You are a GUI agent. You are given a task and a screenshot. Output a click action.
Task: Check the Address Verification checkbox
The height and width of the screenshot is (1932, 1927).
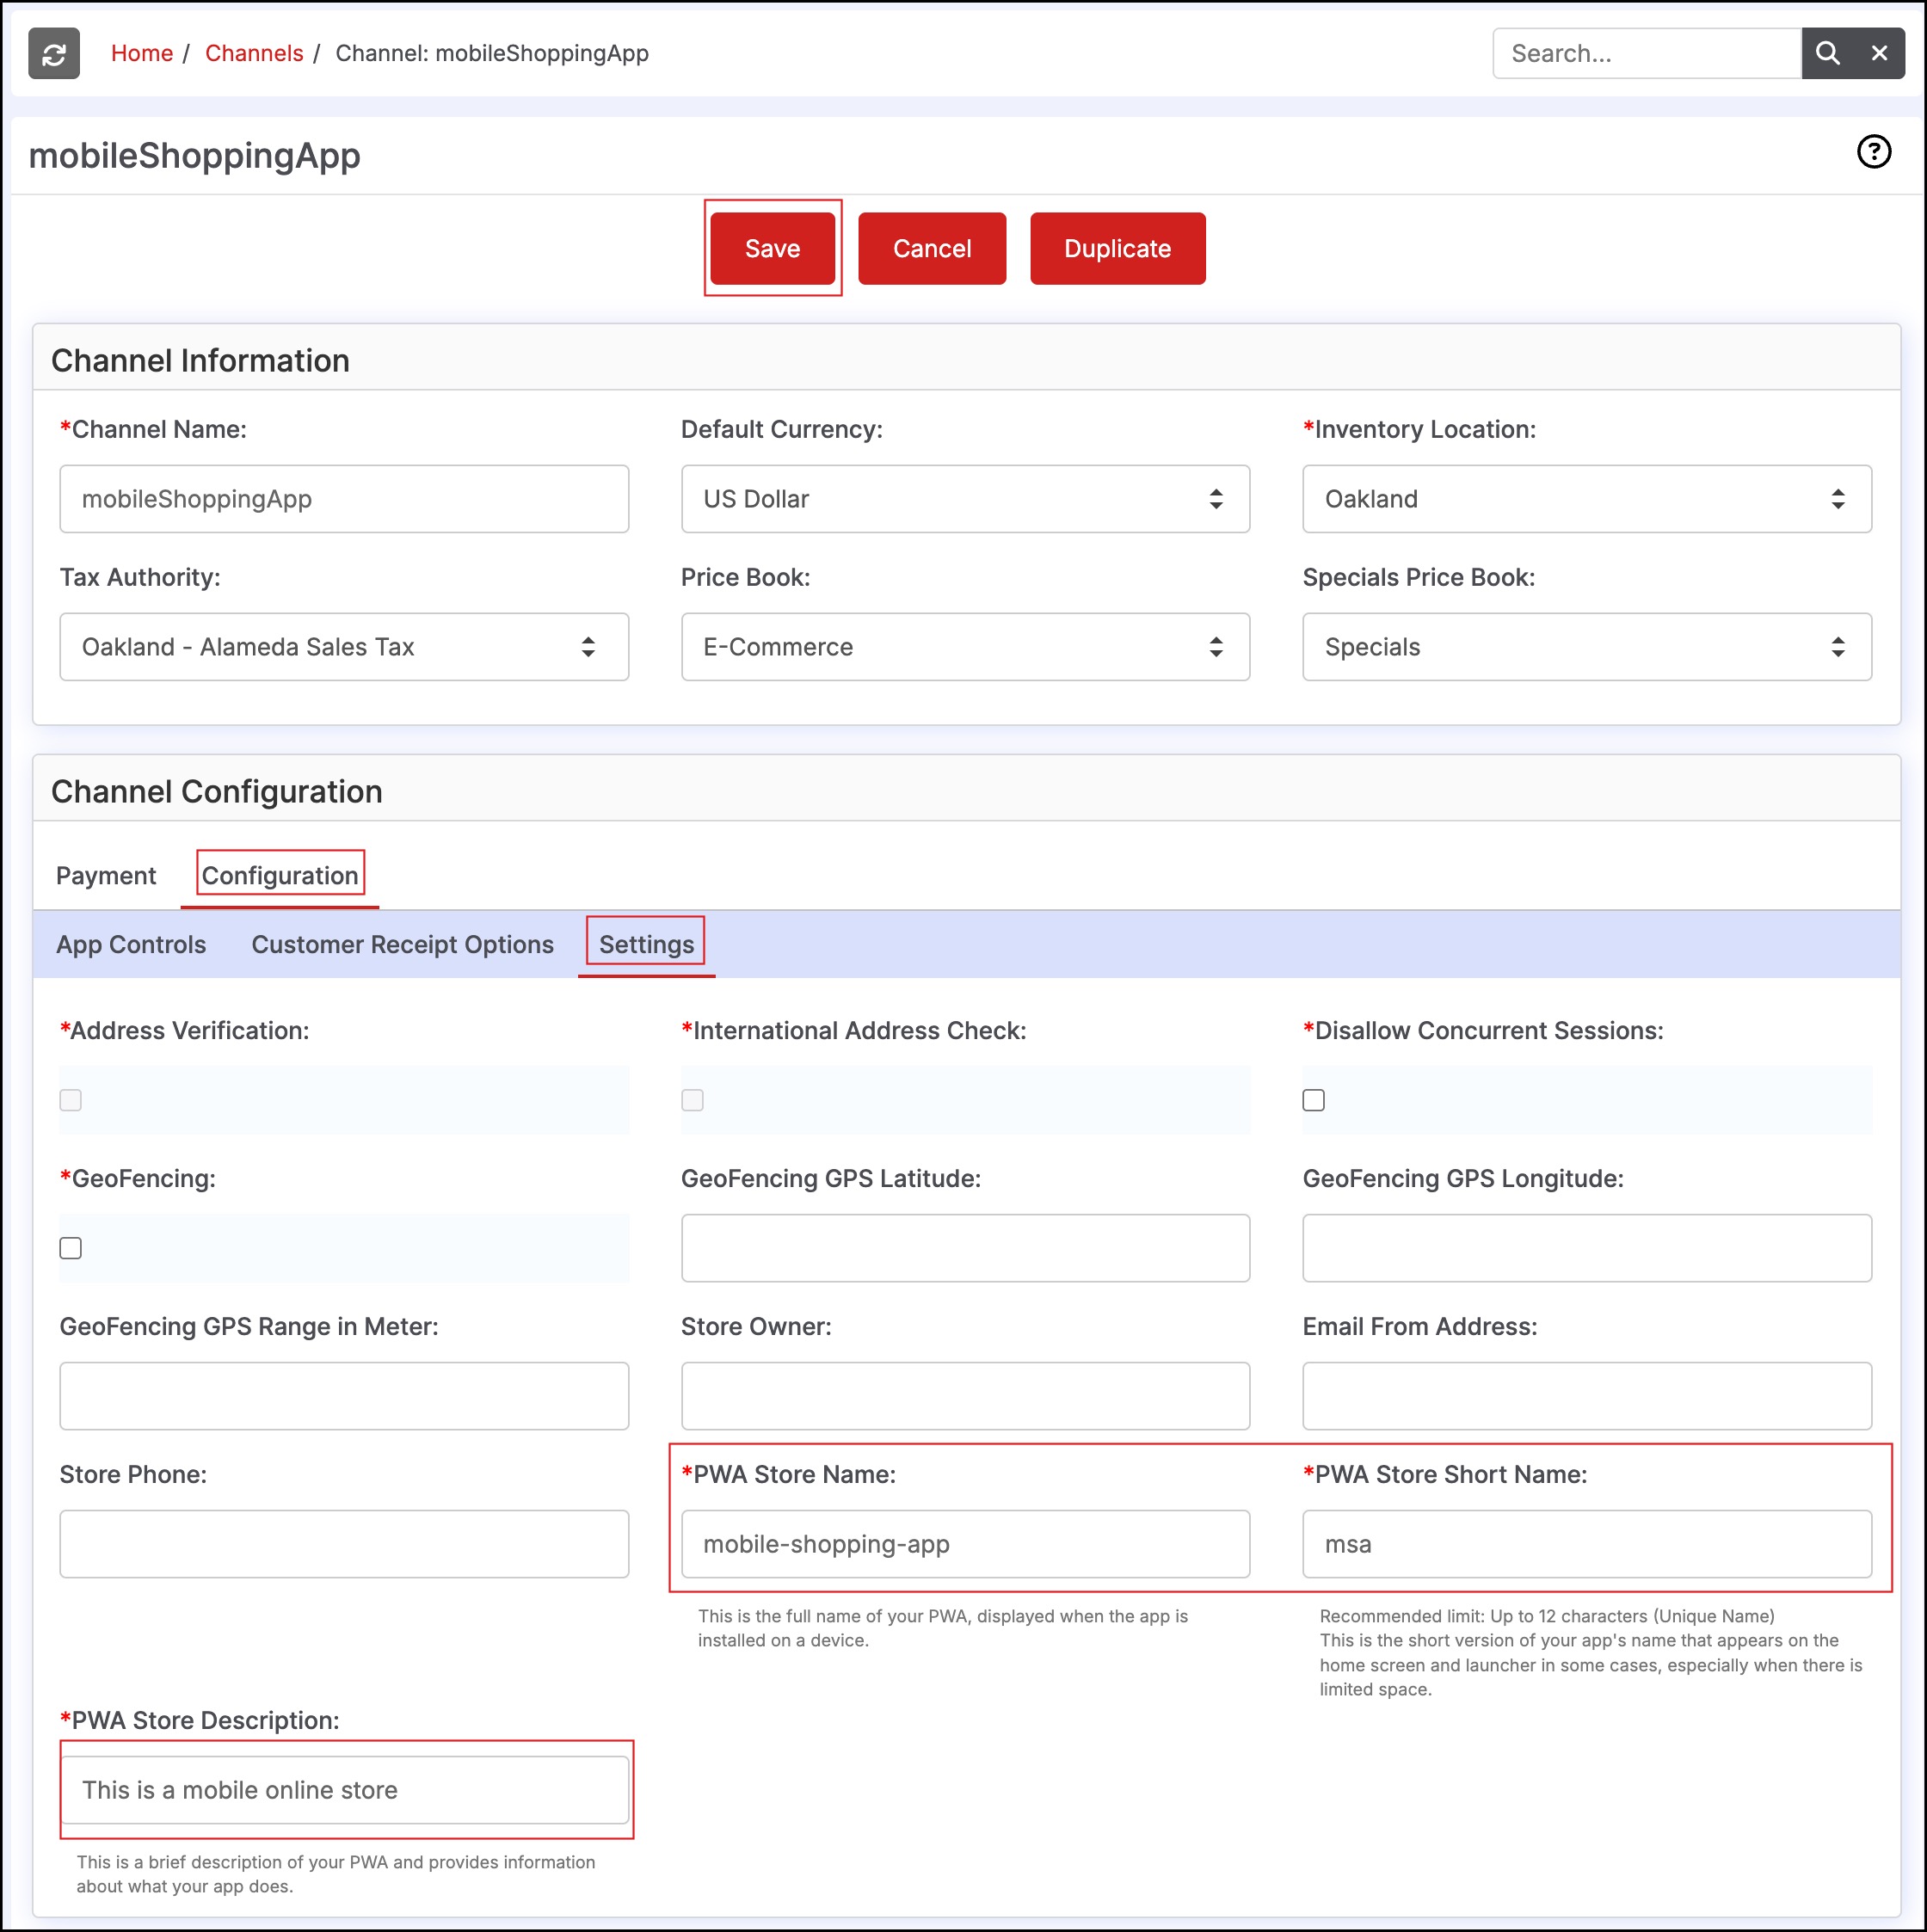71,1100
